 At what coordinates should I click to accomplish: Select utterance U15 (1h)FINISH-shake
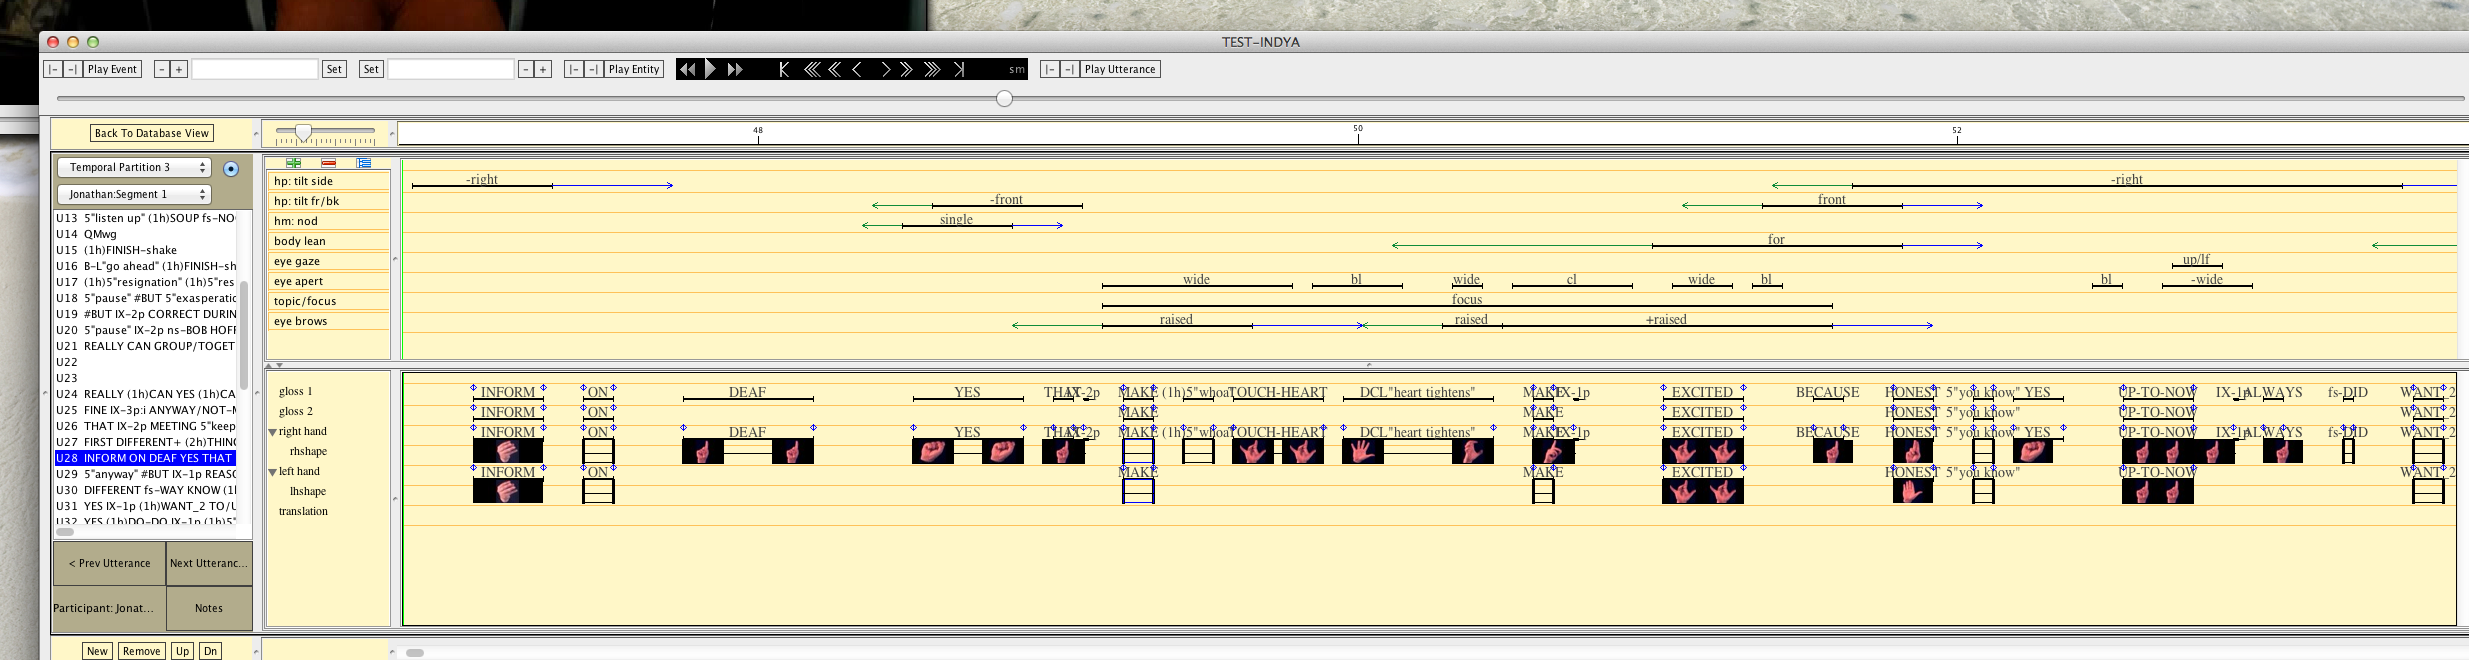(145, 250)
